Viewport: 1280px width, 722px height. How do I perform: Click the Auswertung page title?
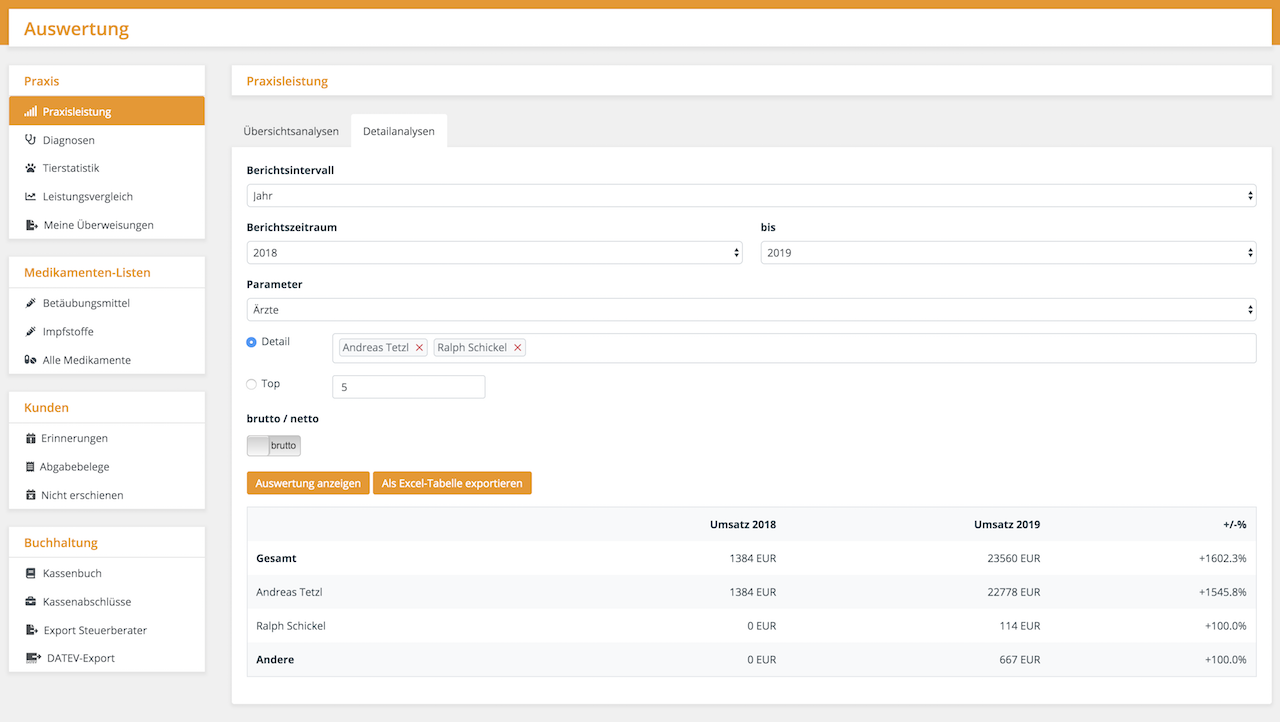(x=77, y=29)
